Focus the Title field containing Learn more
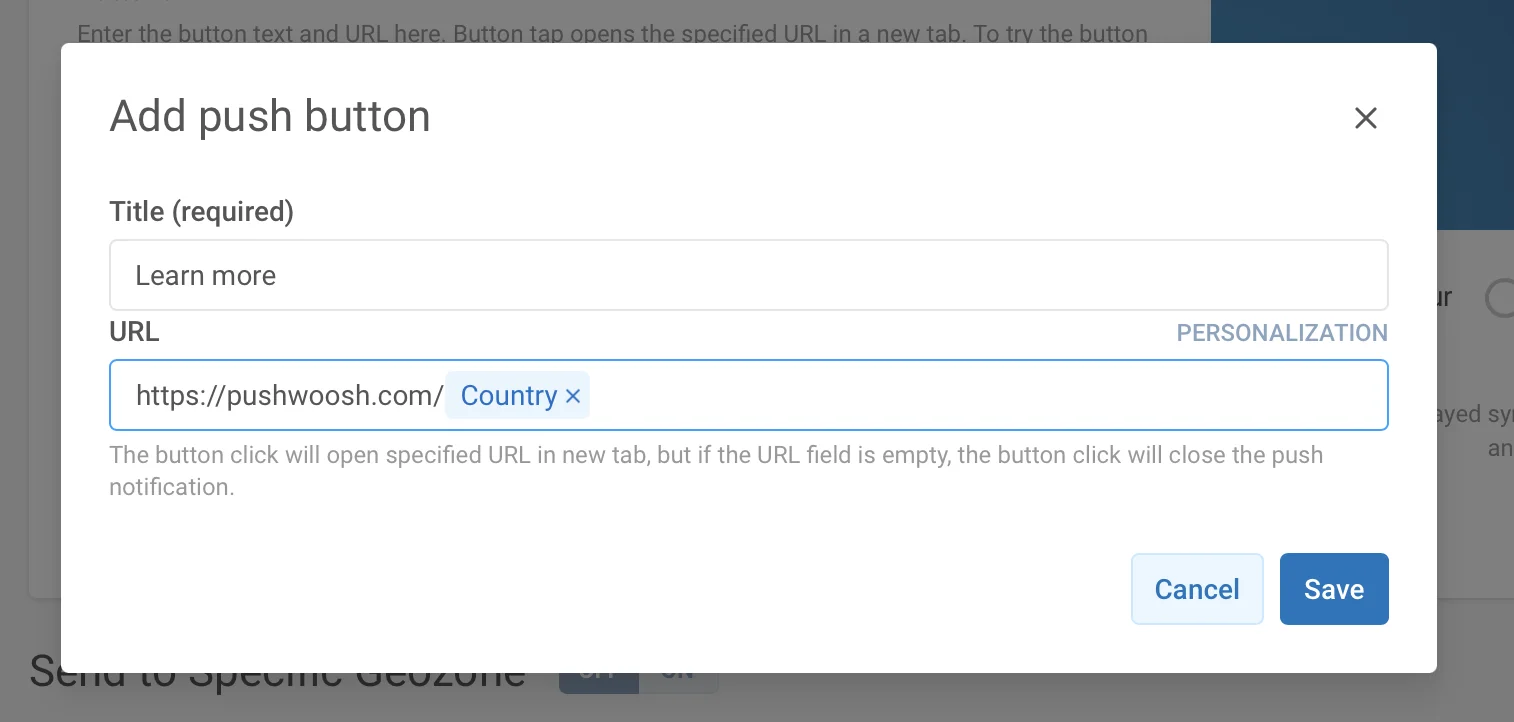Image resolution: width=1514 pixels, height=722 pixels. [x=748, y=275]
